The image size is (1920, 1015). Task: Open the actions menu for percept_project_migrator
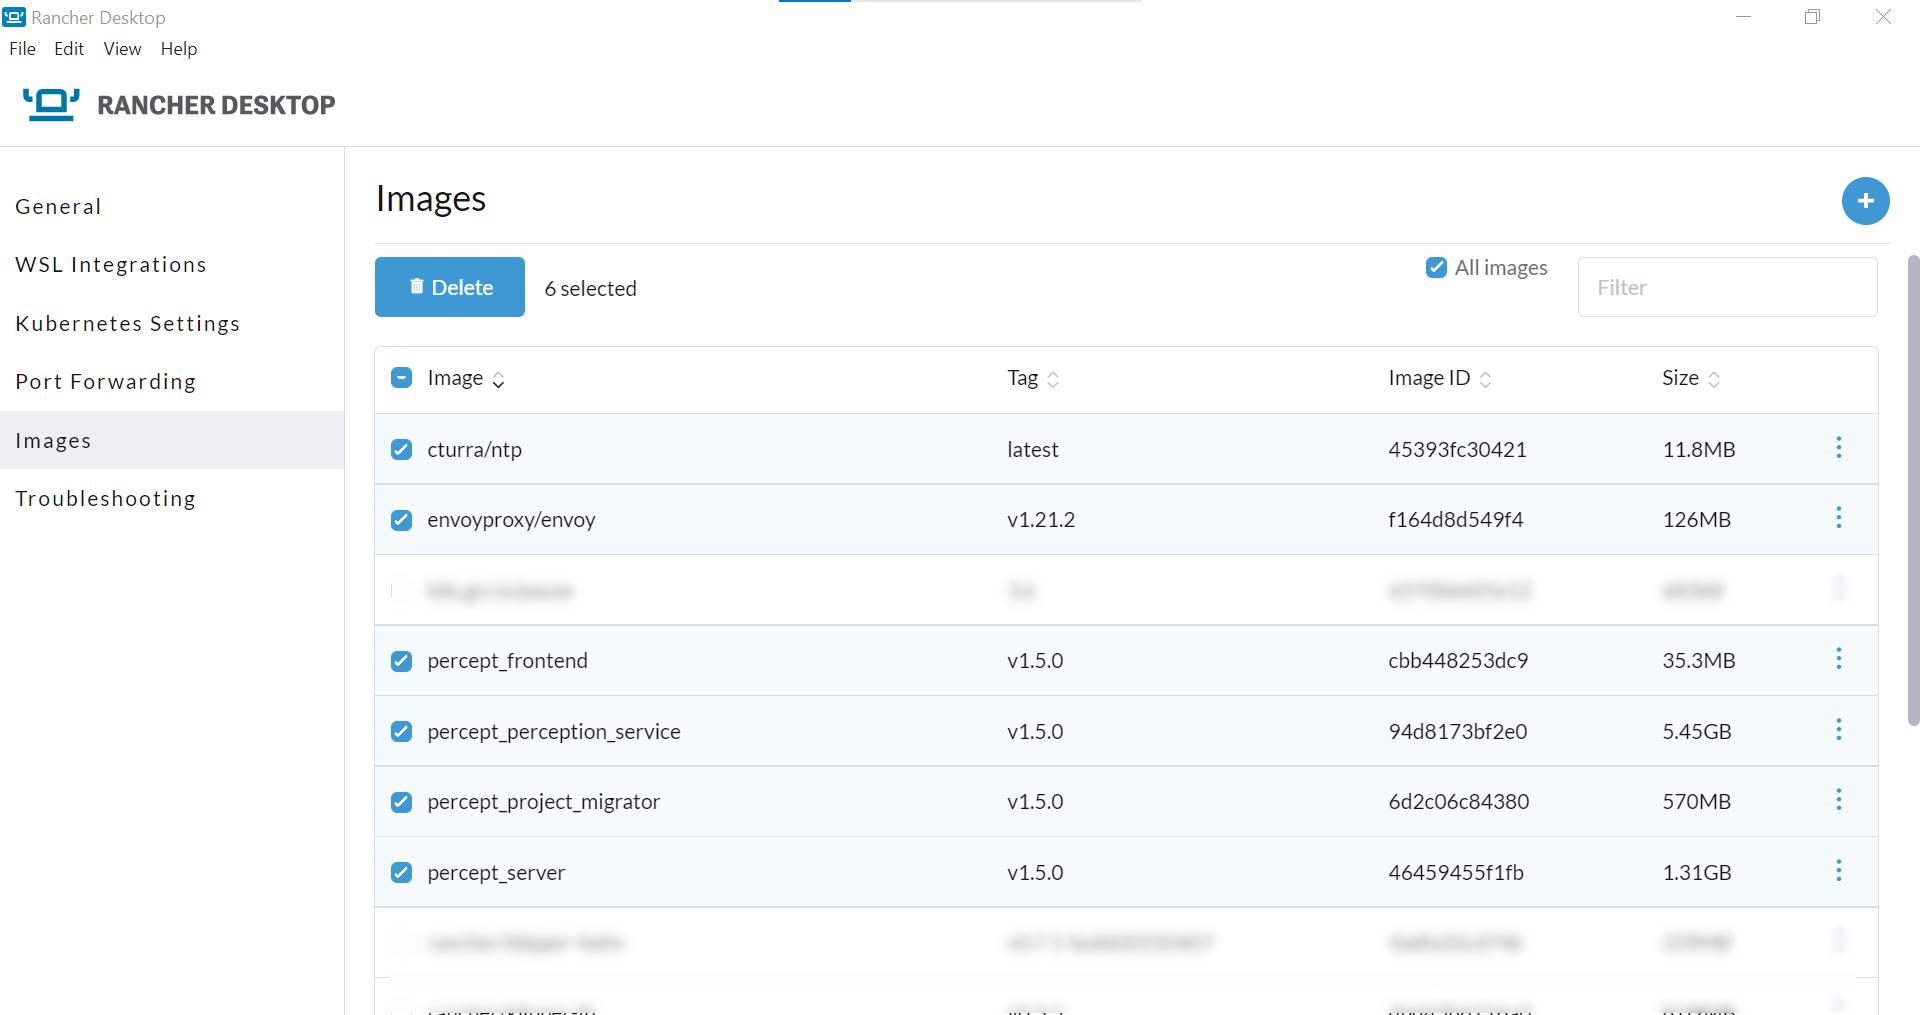(x=1838, y=800)
